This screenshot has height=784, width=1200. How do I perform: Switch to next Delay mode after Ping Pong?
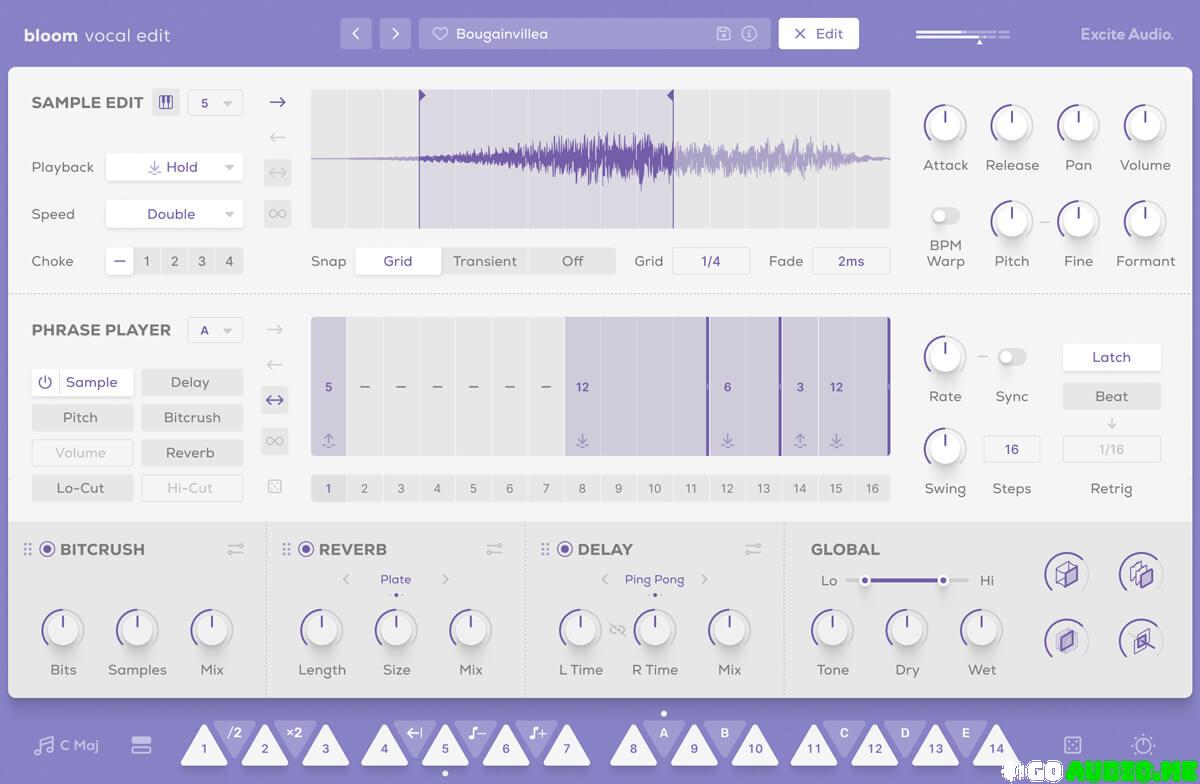click(704, 579)
